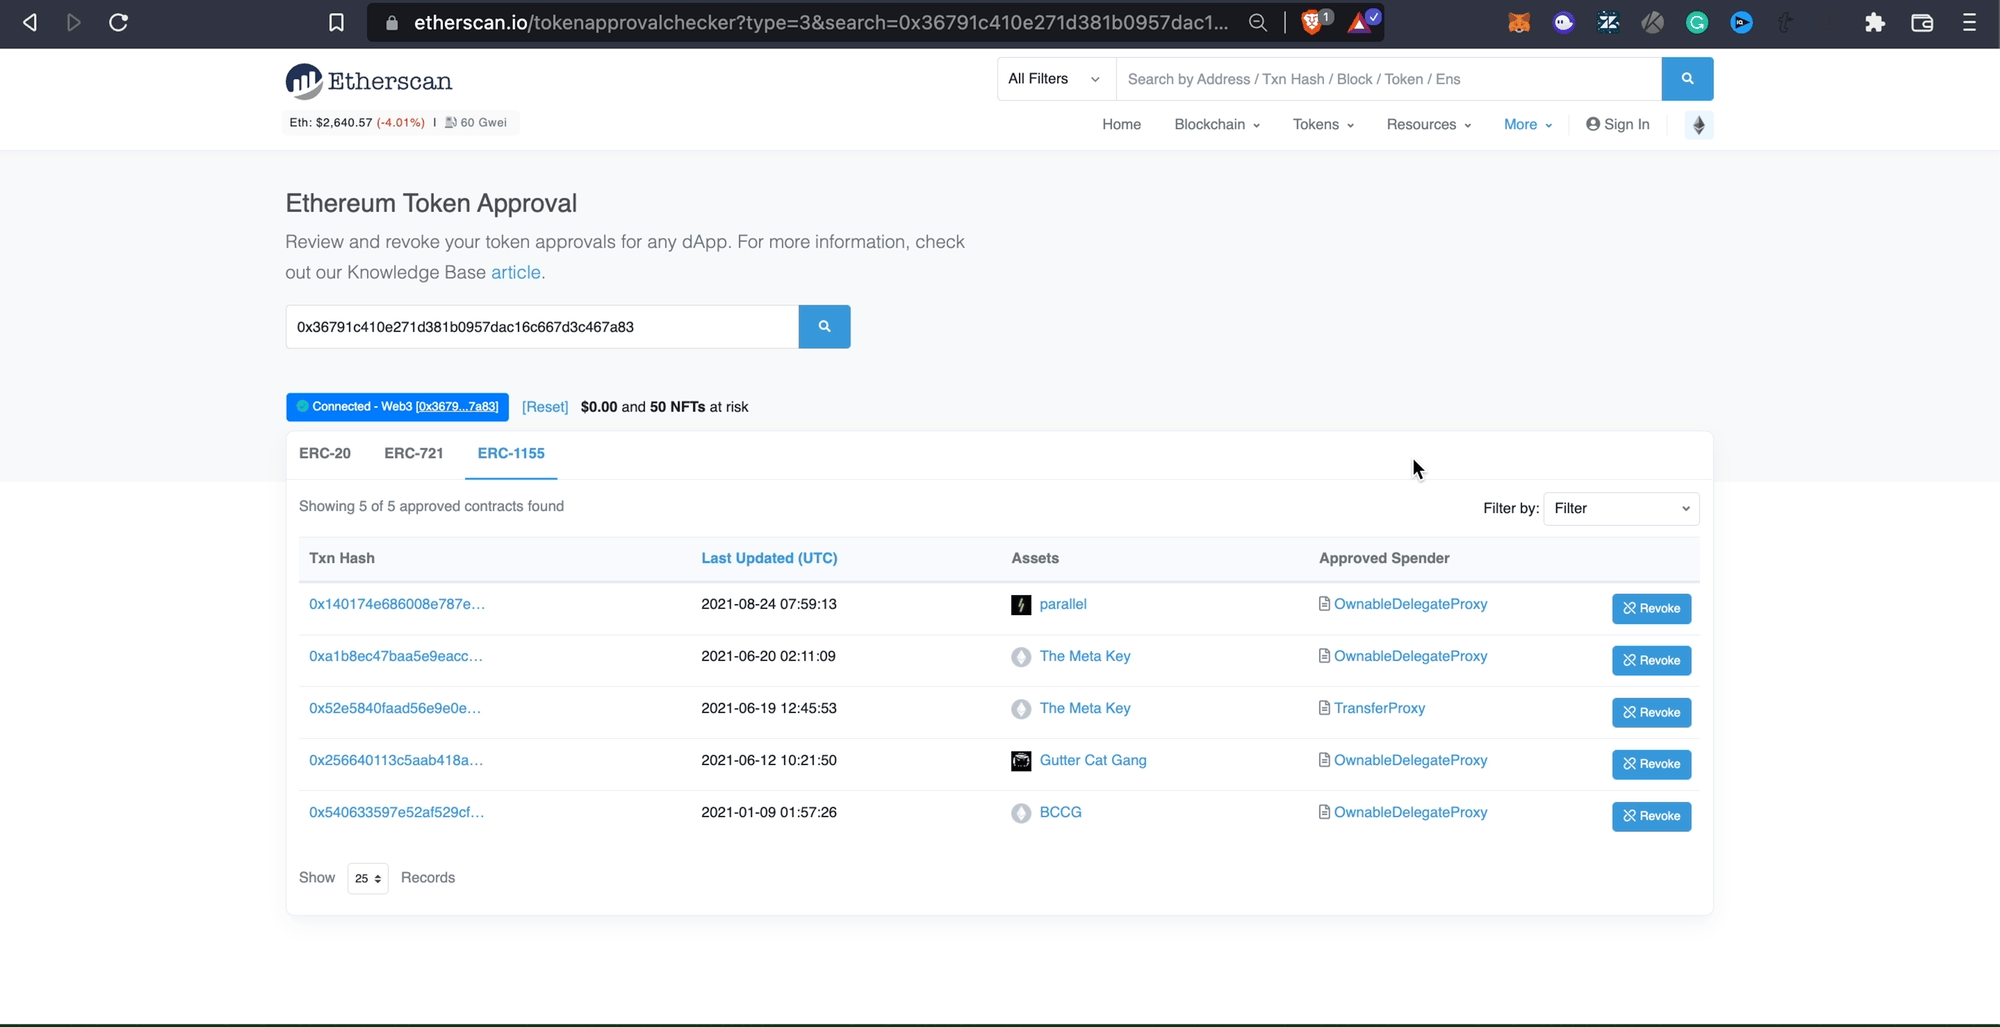Submit top search with magnifier button
Viewport: 2000px width, 1027px height.
pos(1687,79)
